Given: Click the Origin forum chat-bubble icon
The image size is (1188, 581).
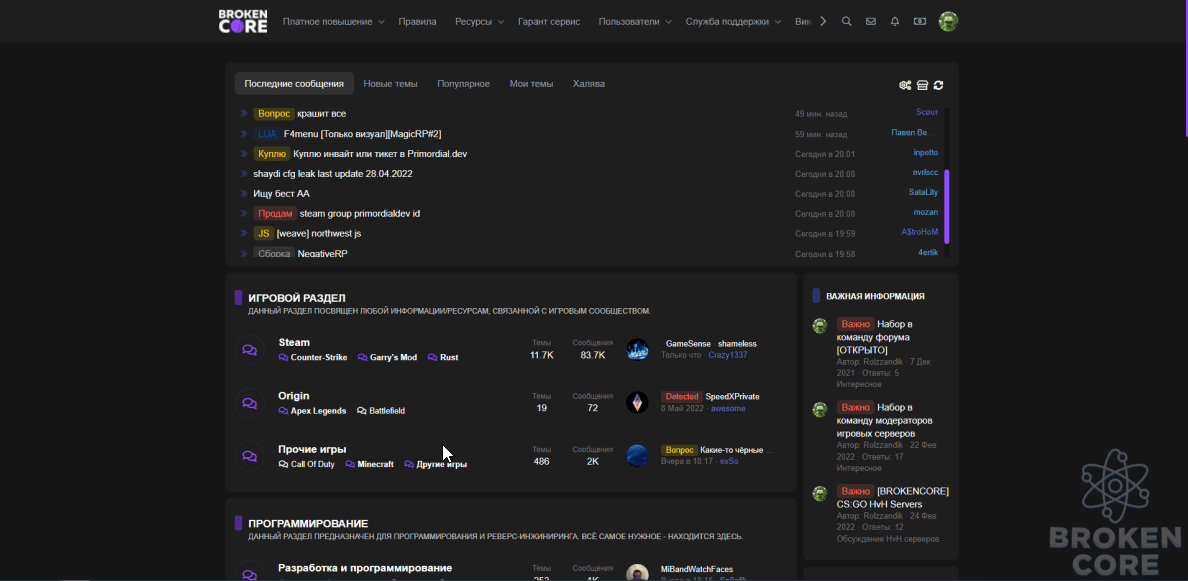Looking at the screenshot, I should pyautogui.click(x=249, y=403).
